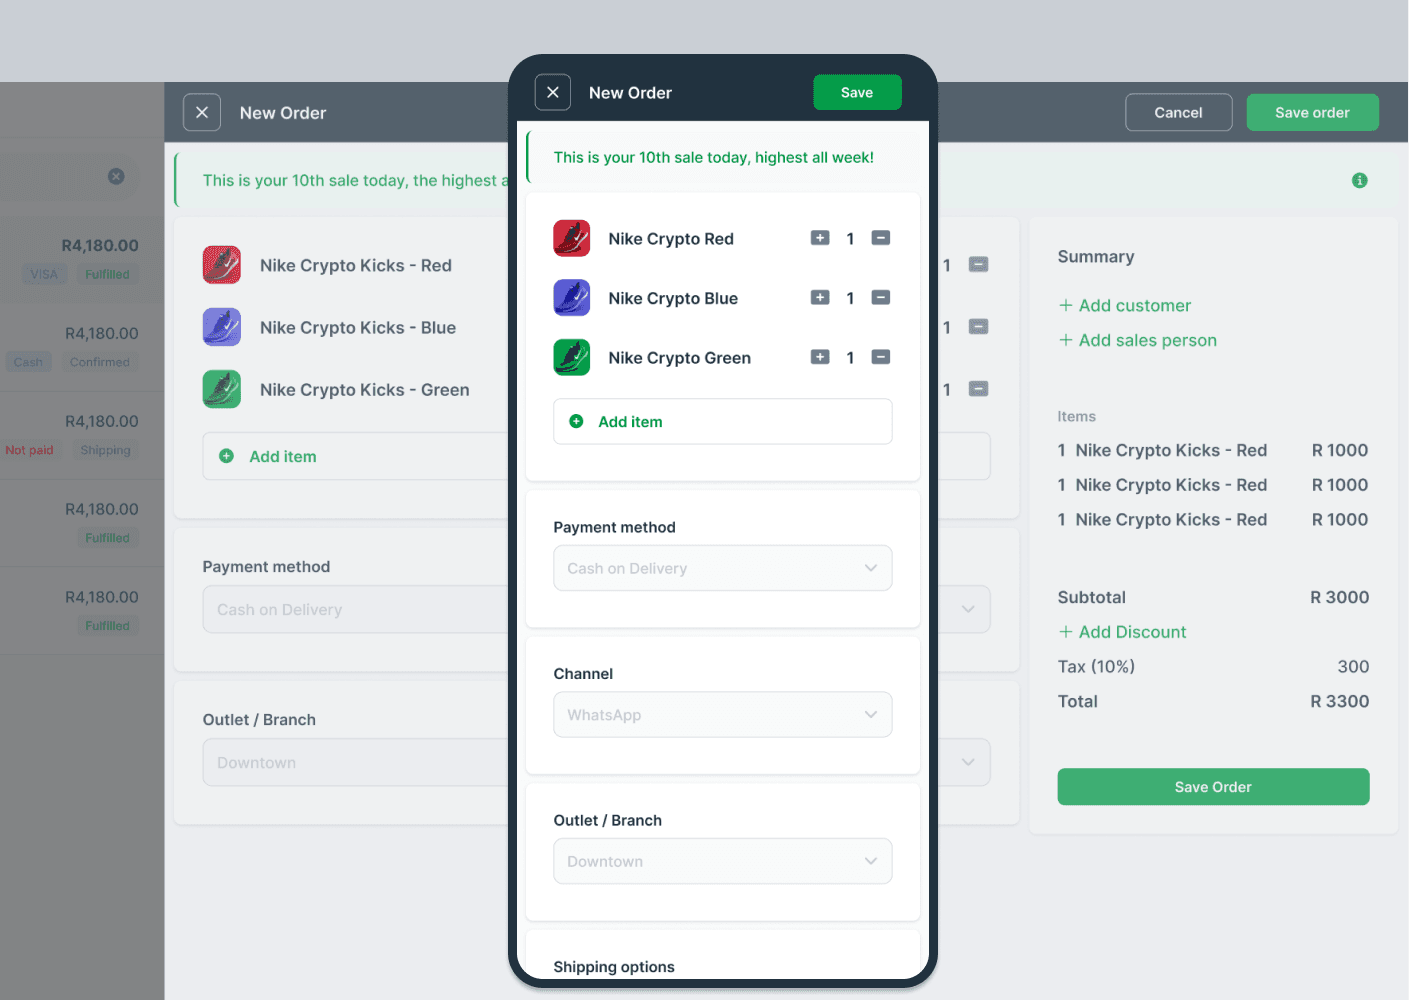Click desktop Nike Crypto Kicks - Blue thumbnail
Screen dimensions: 1409x1000
(x=222, y=327)
